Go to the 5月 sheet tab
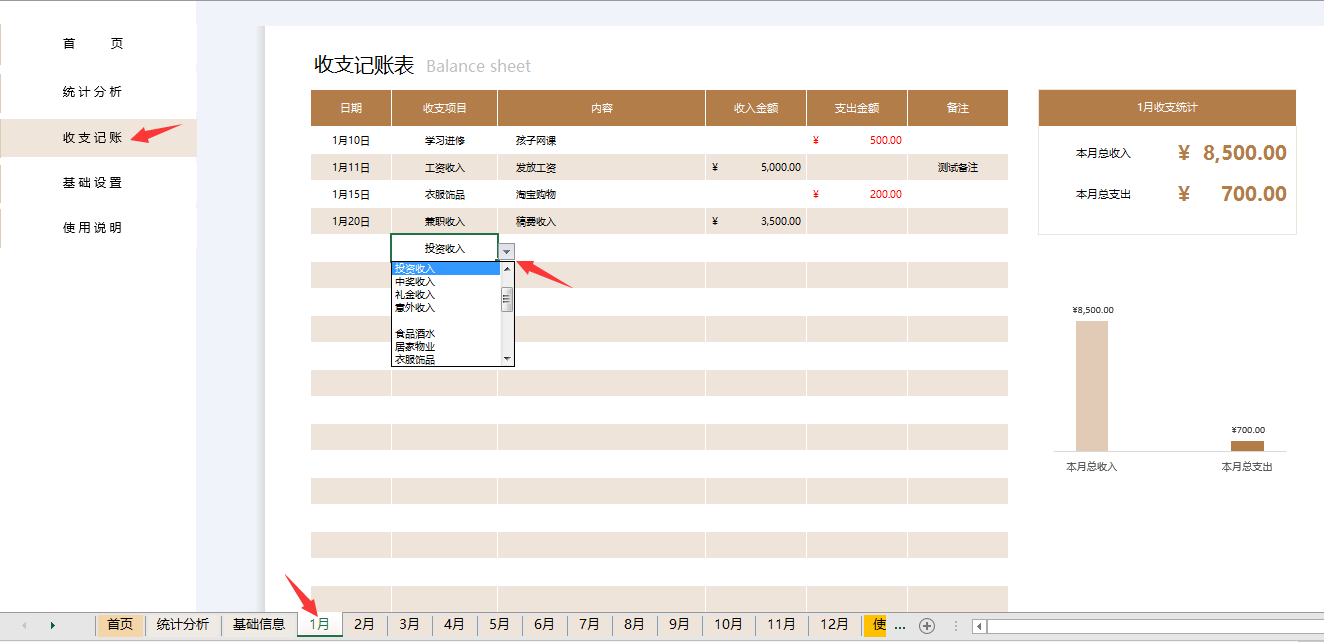 [500, 624]
